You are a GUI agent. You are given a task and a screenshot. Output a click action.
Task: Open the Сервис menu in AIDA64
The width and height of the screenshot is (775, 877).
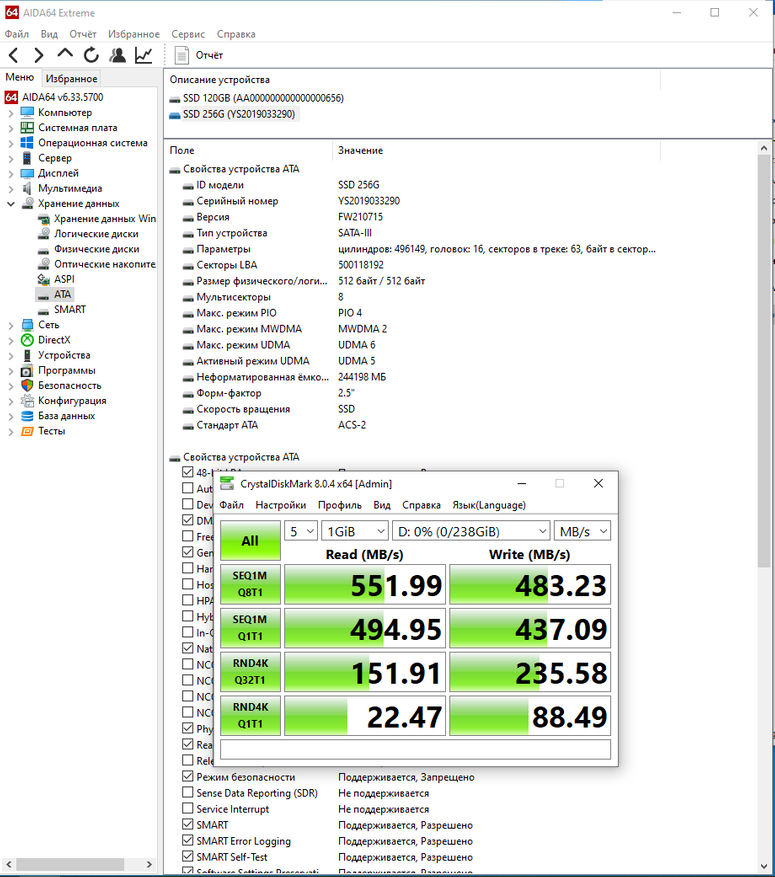click(x=188, y=34)
